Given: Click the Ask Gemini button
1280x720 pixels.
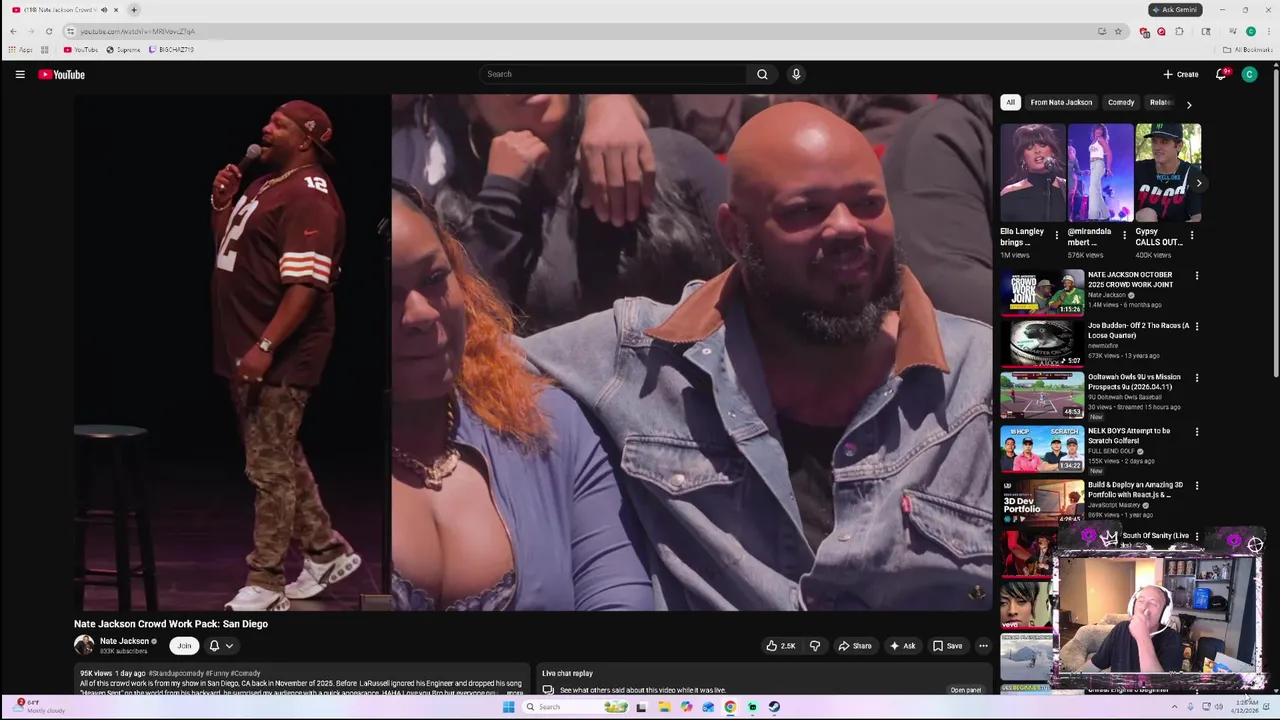Looking at the screenshot, I should (1174, 10).
